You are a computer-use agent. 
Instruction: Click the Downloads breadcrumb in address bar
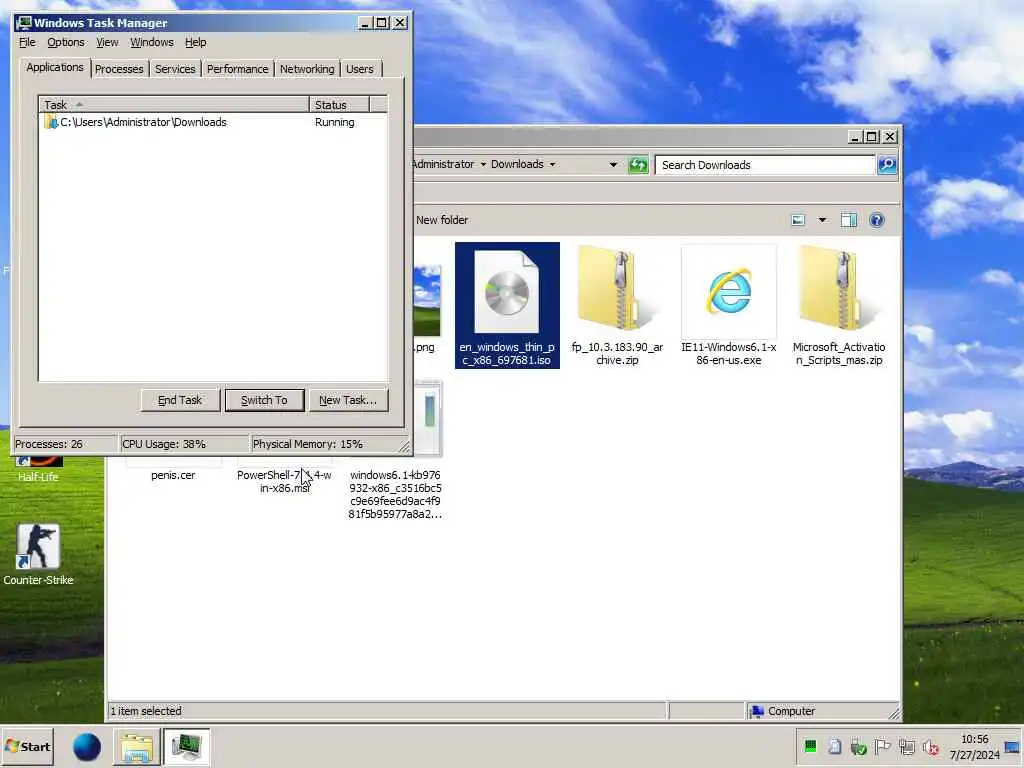click(517, 165)
